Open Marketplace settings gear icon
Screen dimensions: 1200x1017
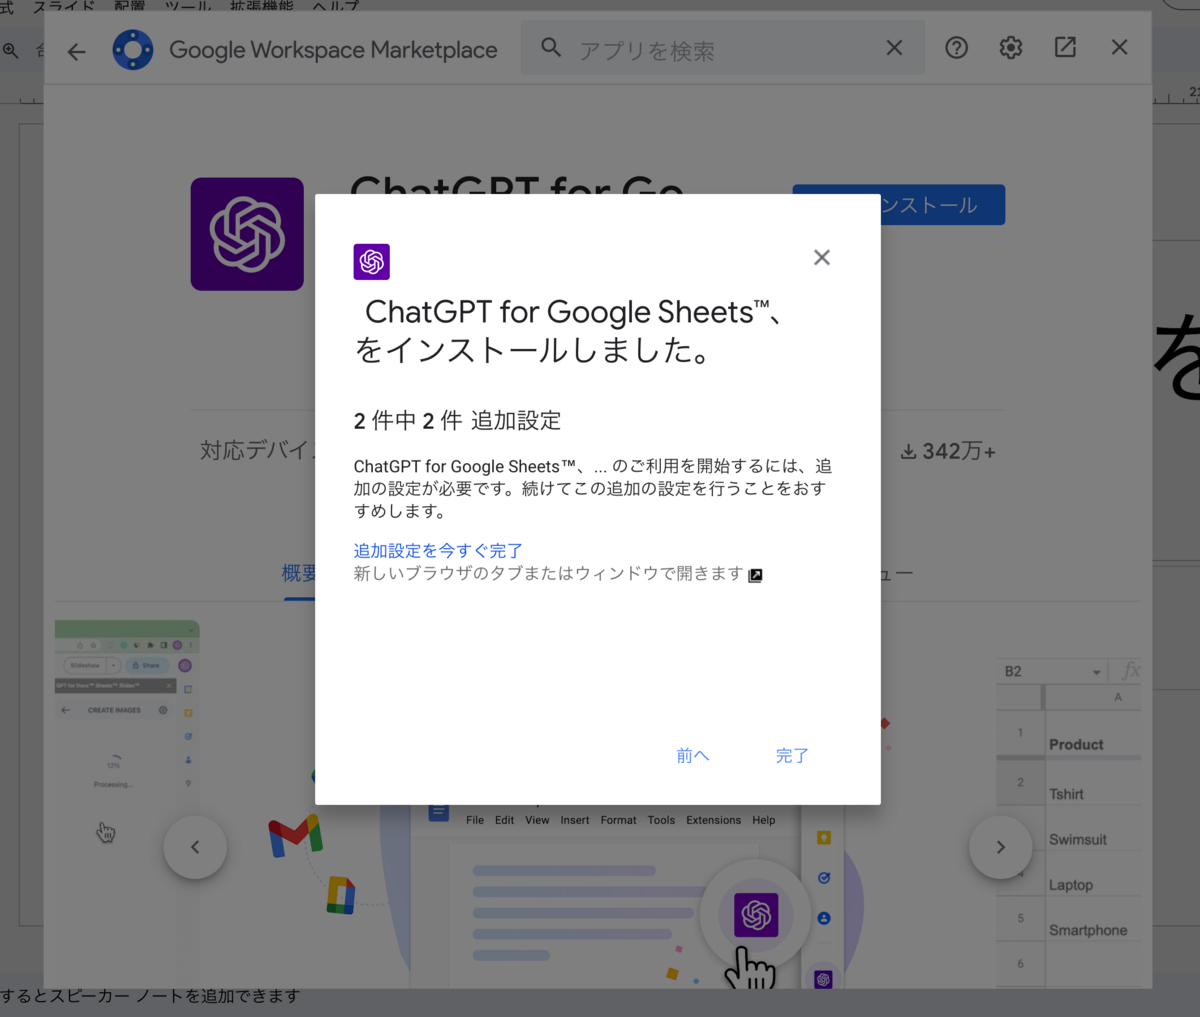click(1011, 47)
